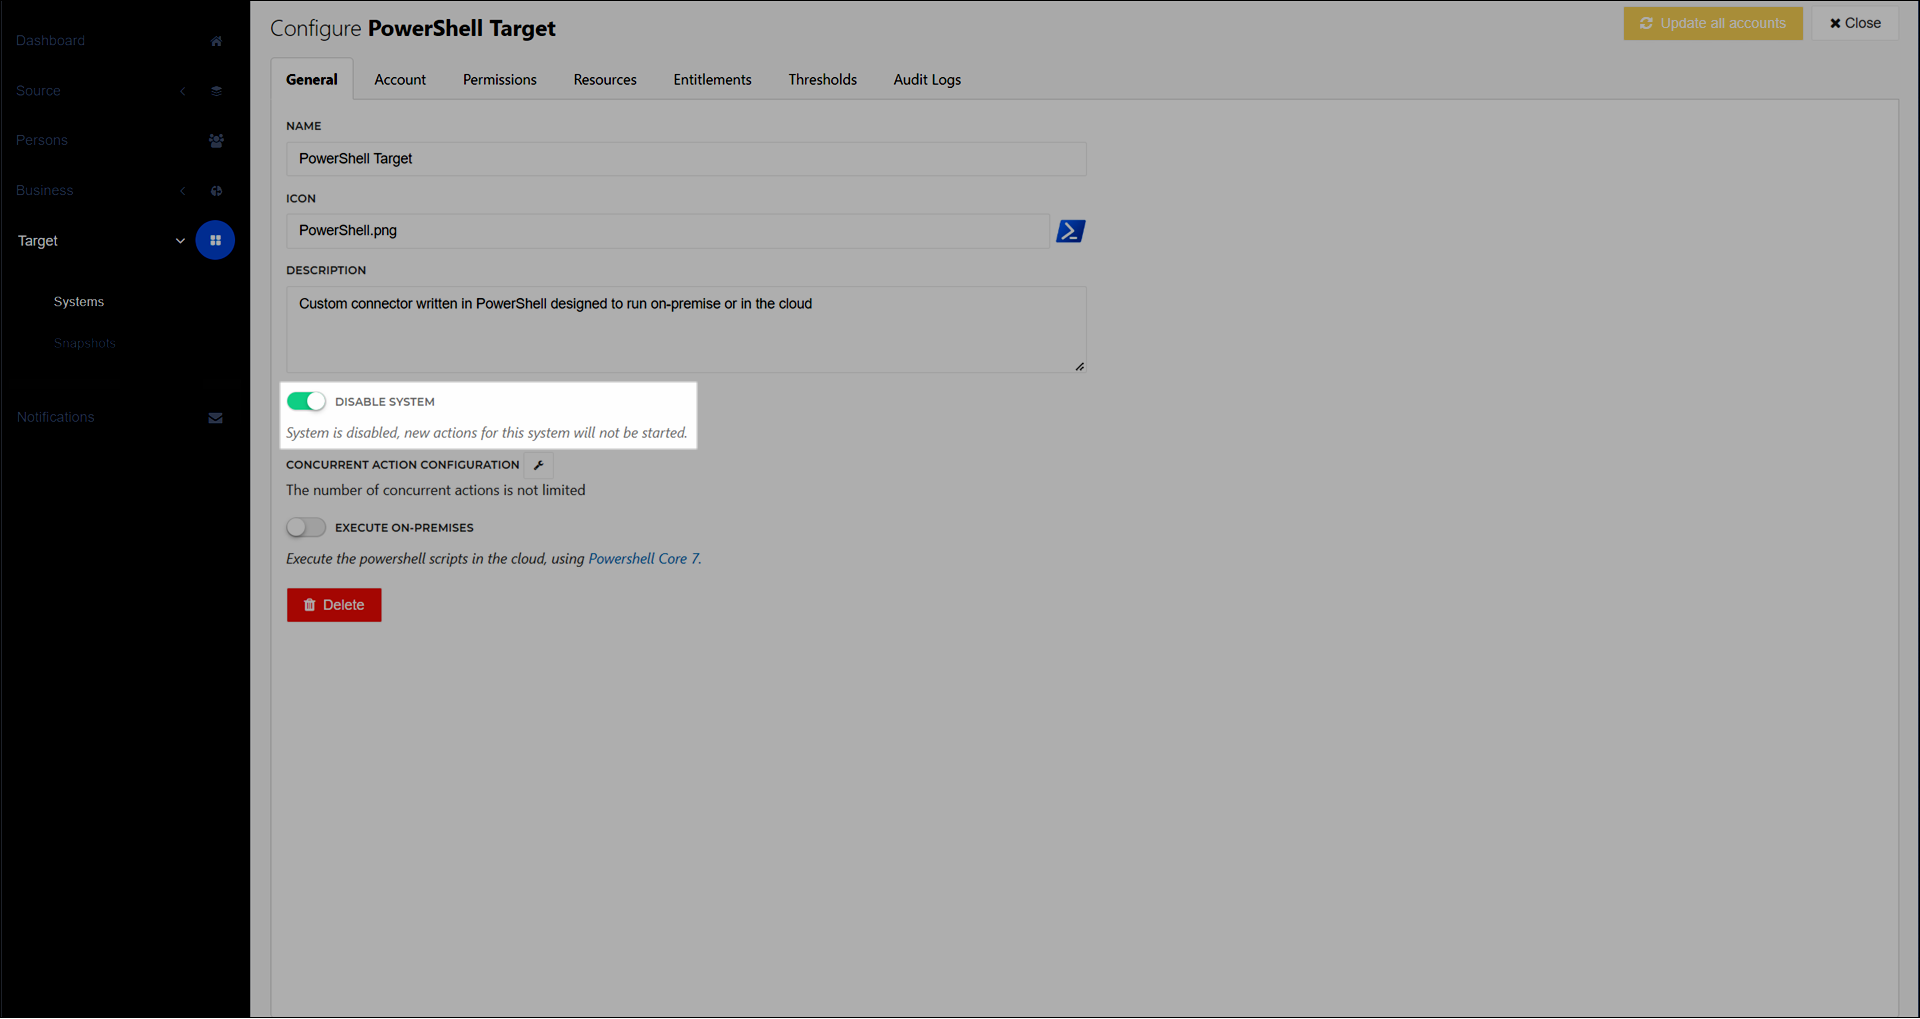Screen dimensions: 1920x1019
Task: Open the Permissions tab
Action: 500,79
